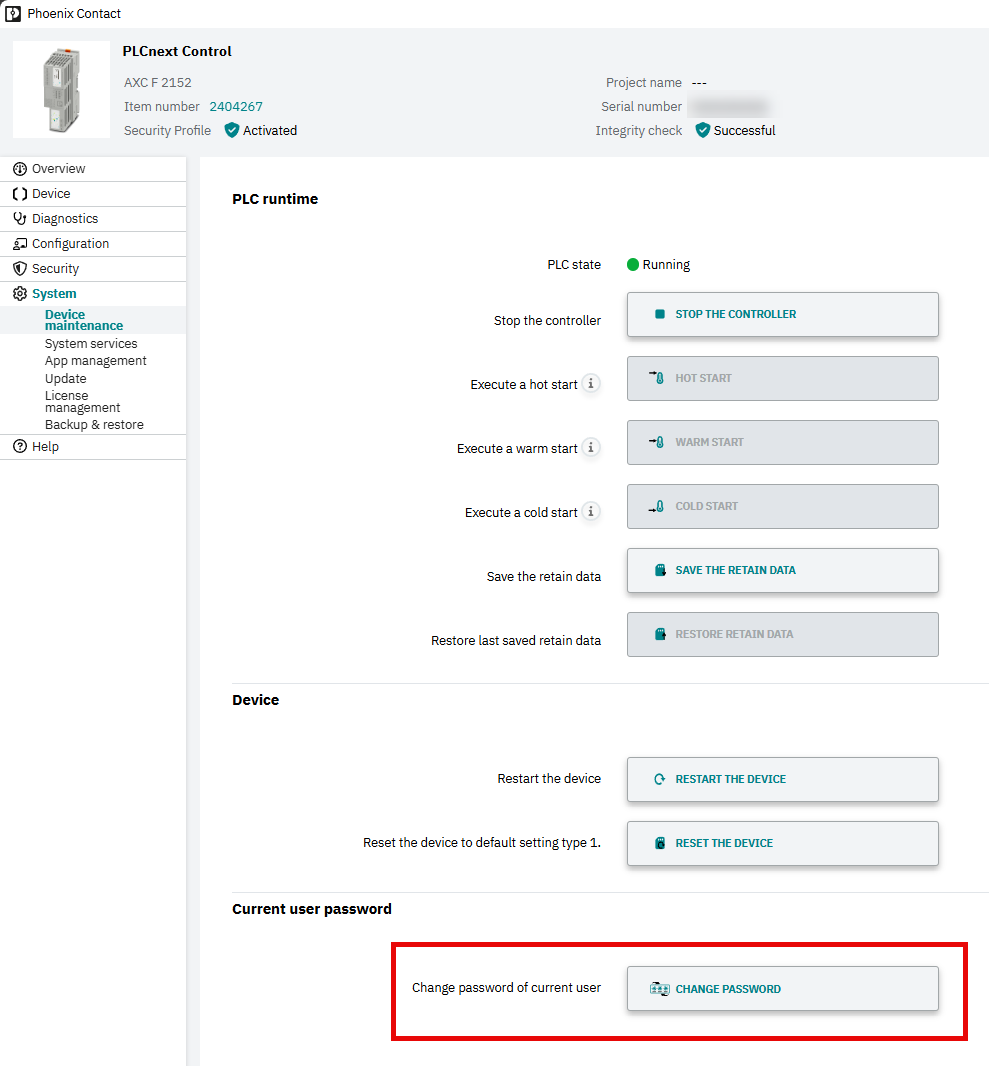989x1066 pixels.
Task: Click the Device braces icon
Action: (20, 194)
